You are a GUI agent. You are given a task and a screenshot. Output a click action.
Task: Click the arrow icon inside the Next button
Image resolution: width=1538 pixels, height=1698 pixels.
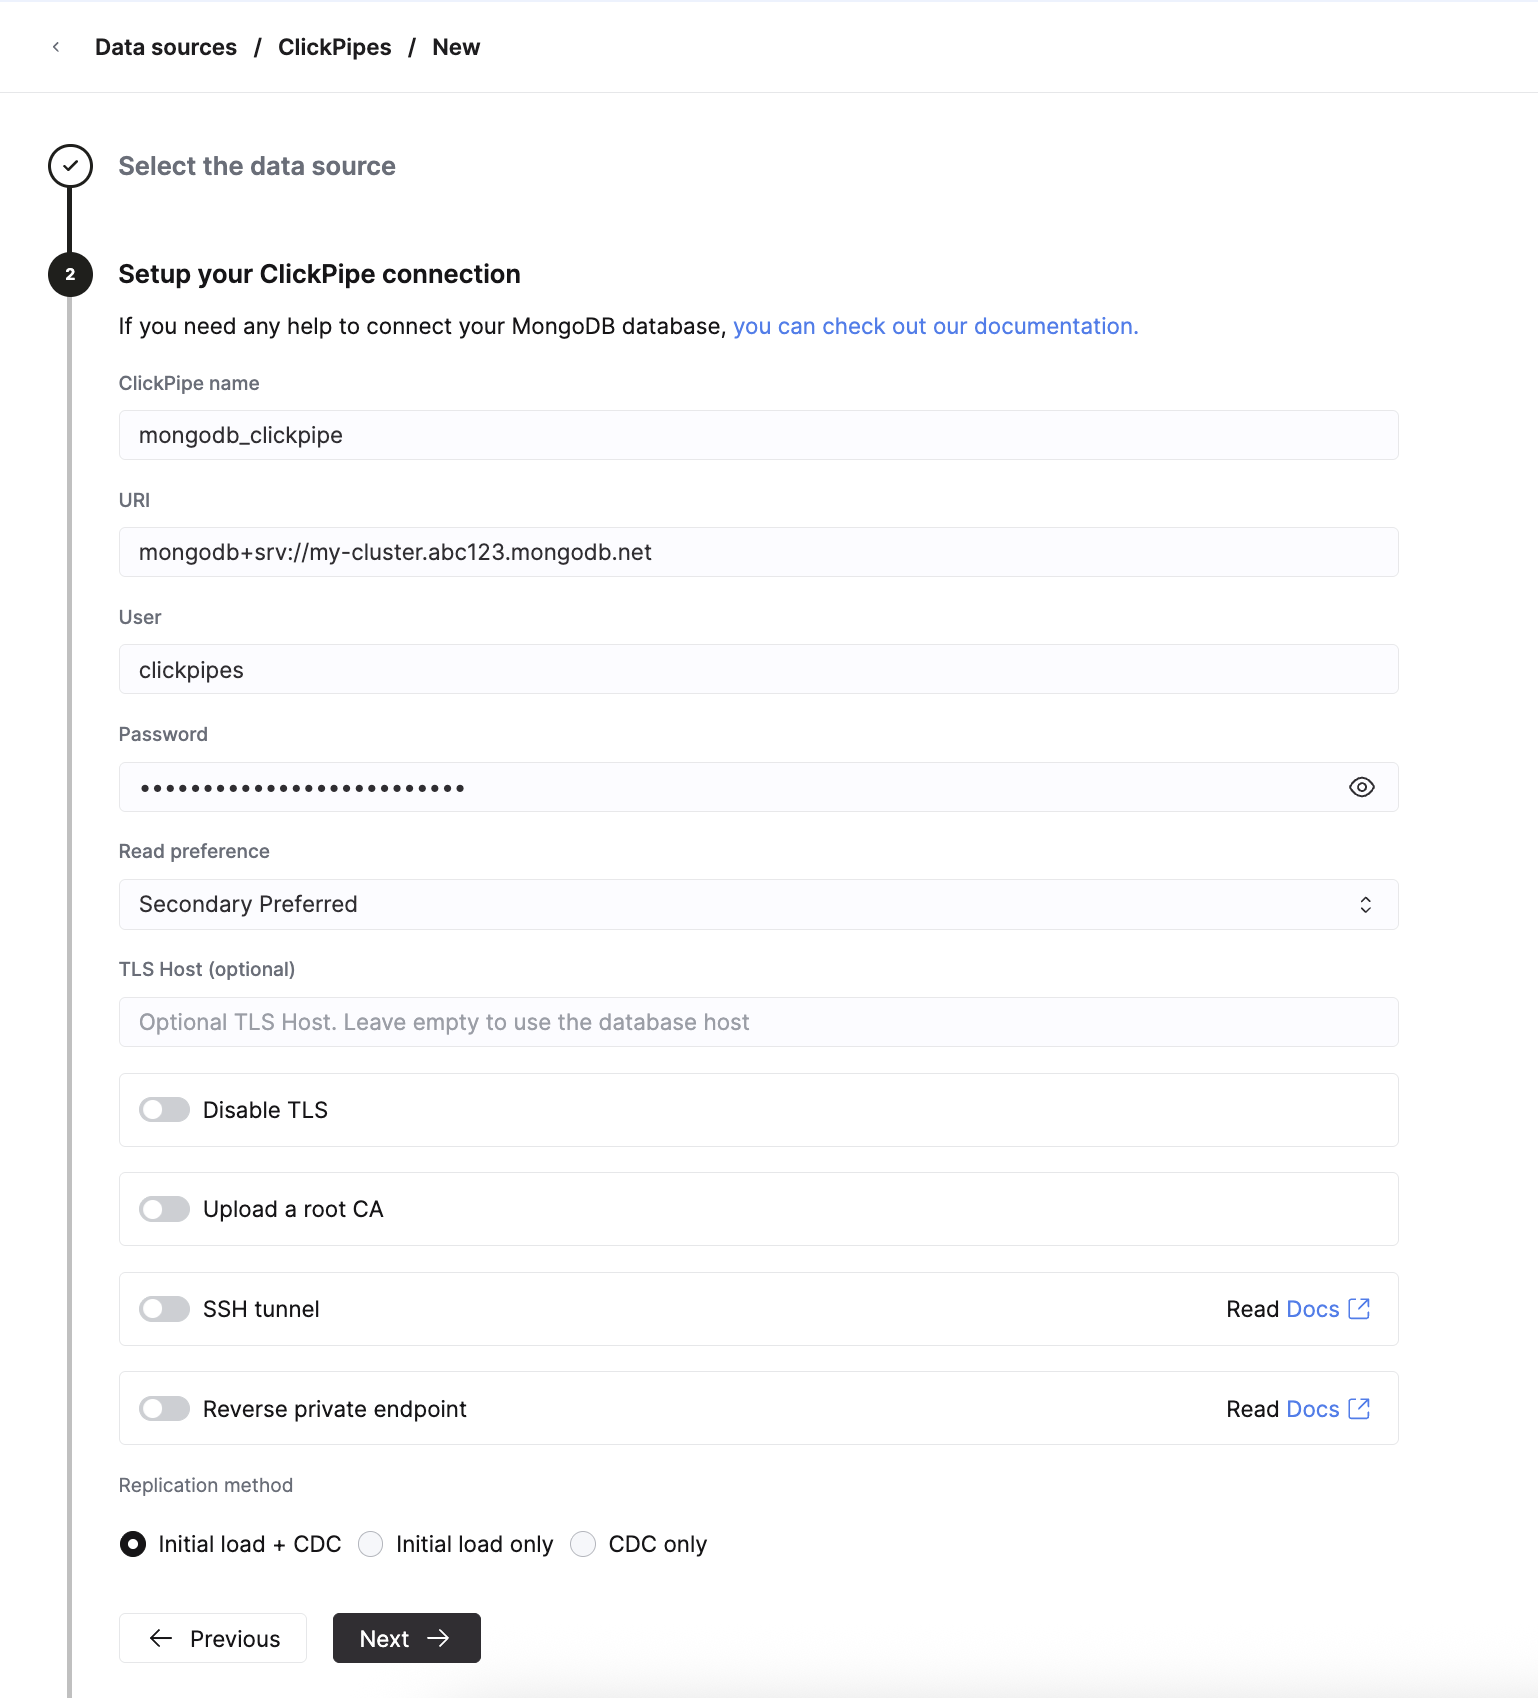[438, 1638]
